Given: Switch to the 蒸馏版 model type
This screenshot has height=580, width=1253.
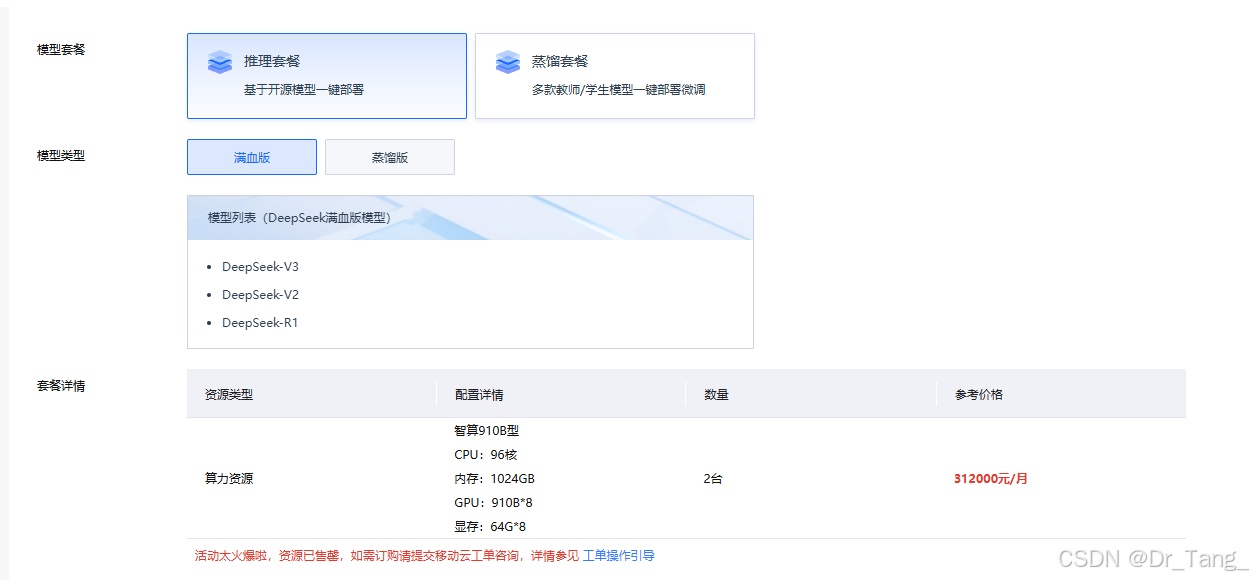Looking at the screenshot, I should [390, 157].
